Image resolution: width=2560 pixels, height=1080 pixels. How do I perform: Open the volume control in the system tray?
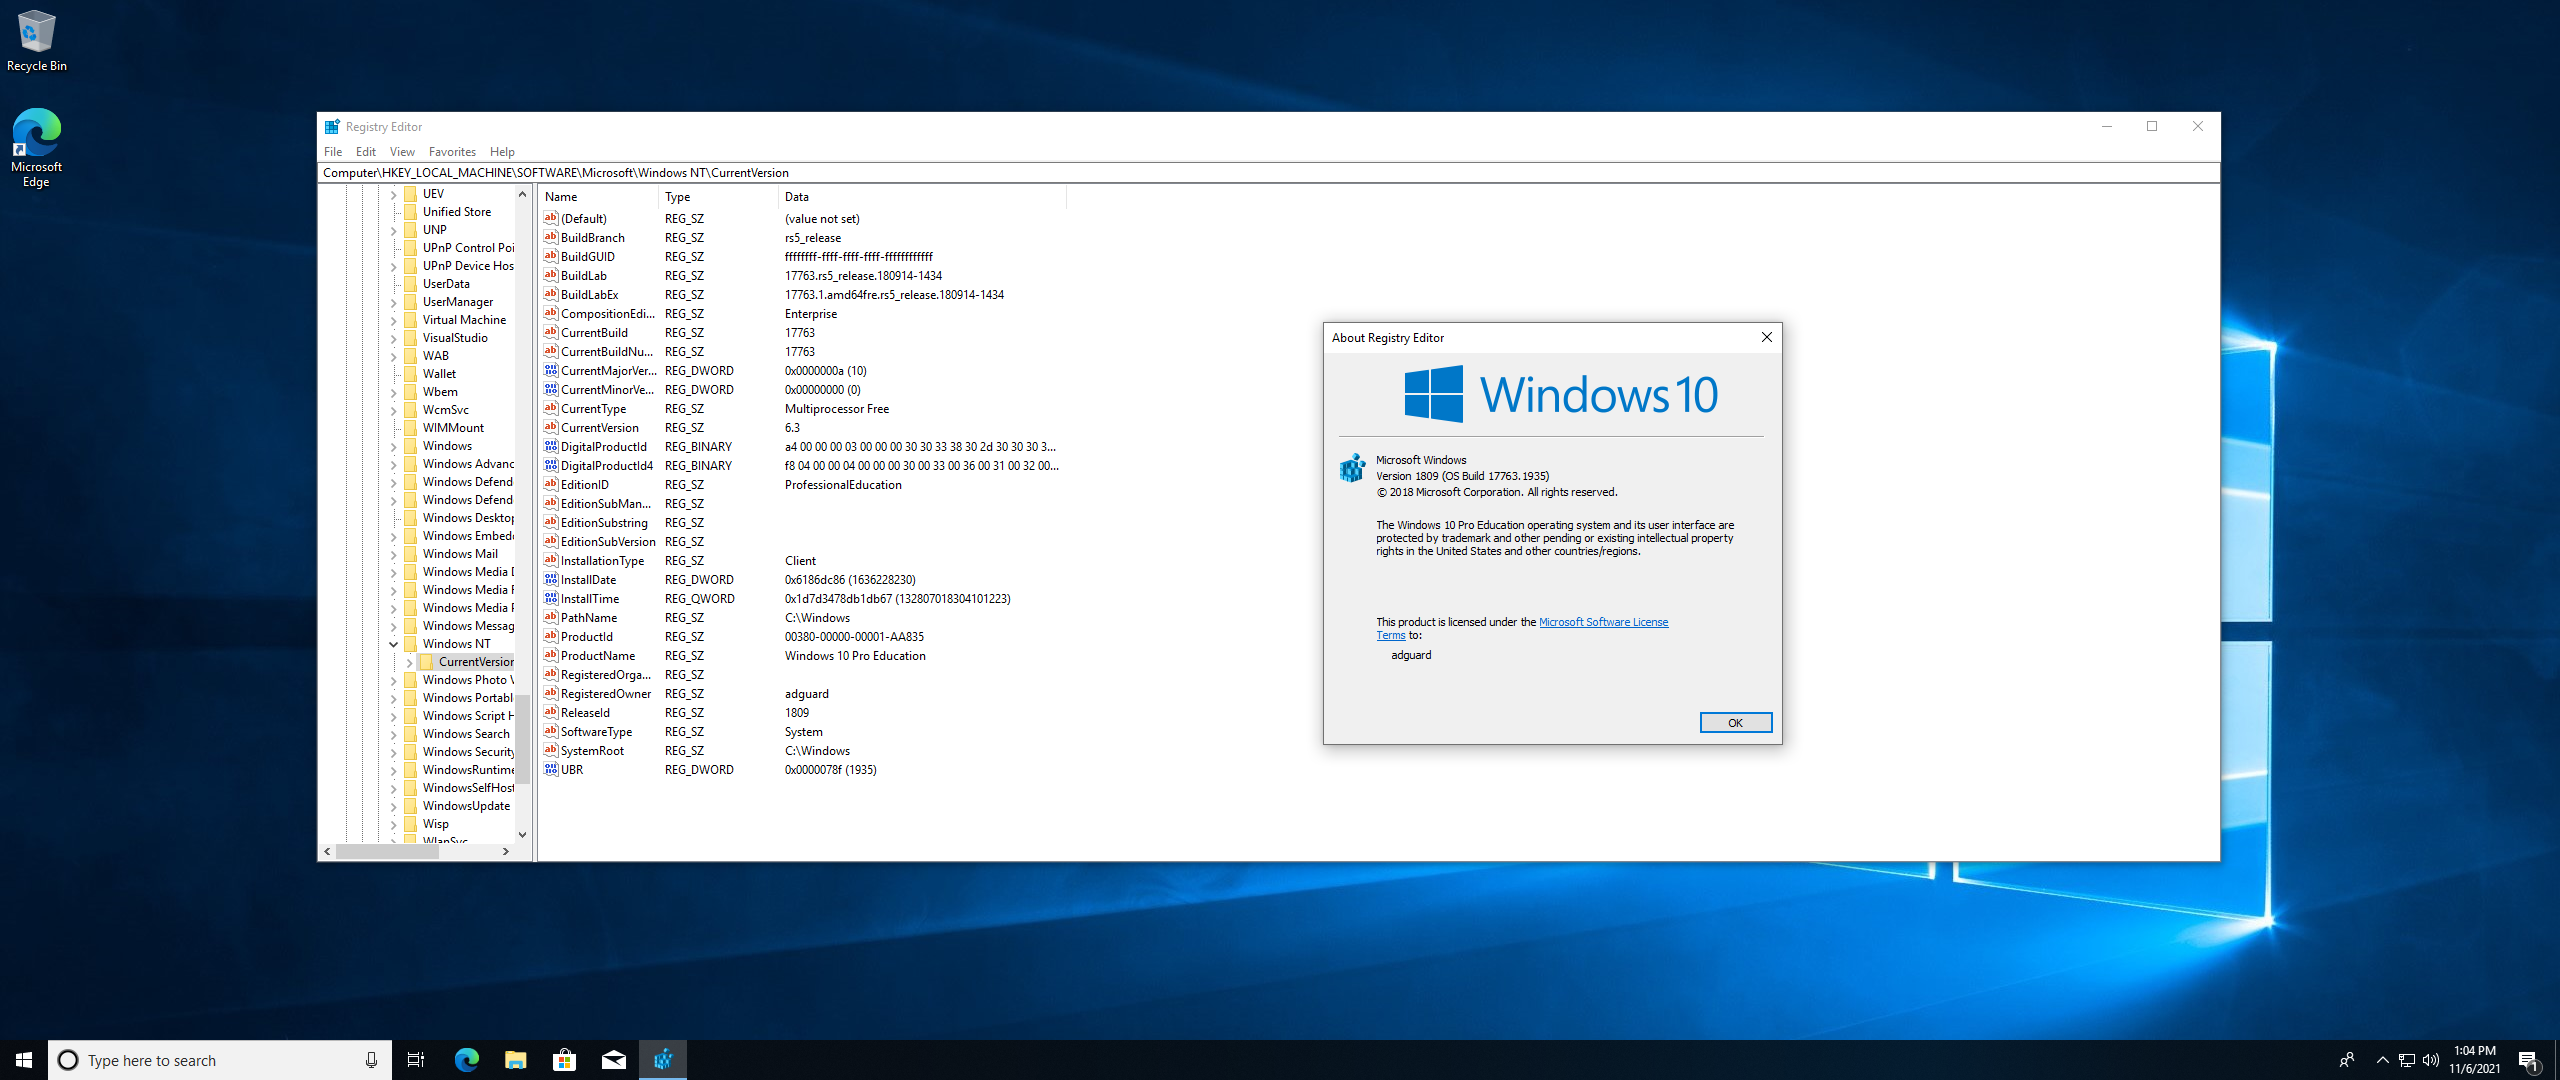(x=2431, y=1060)
